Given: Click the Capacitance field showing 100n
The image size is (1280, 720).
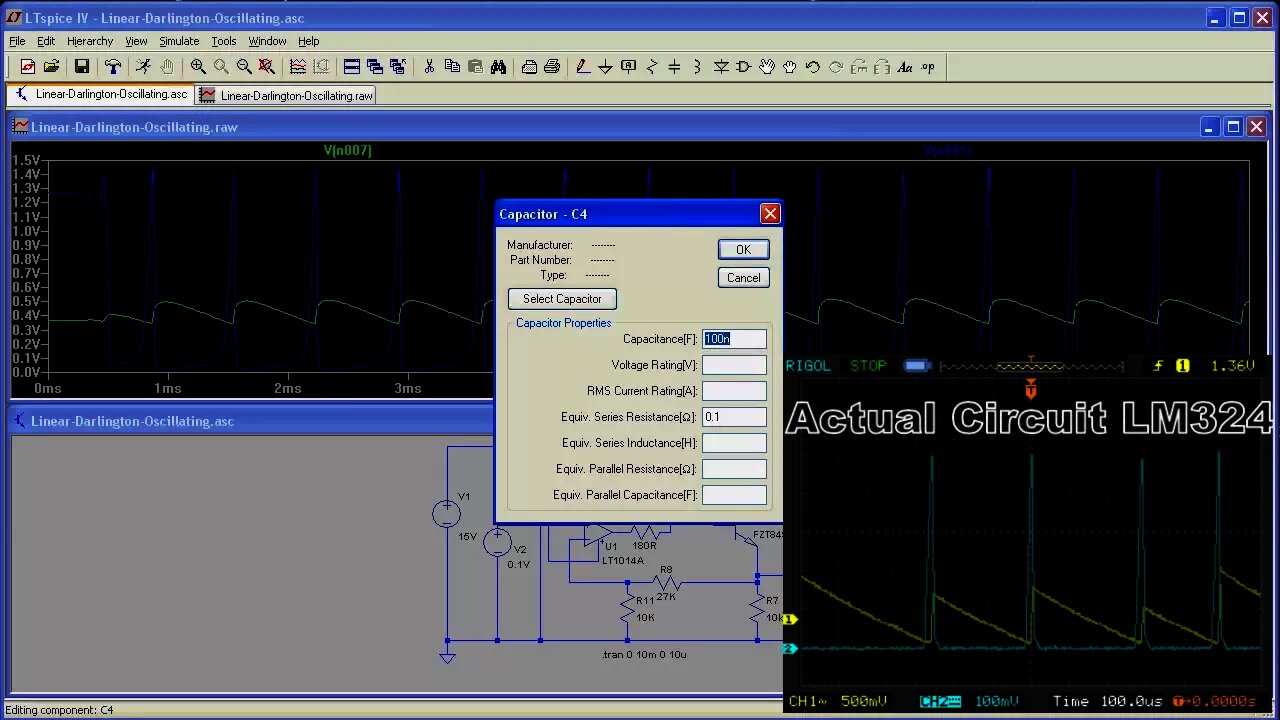Looking at the screenshot, I should pyautogui.click(x=734, y=339).
